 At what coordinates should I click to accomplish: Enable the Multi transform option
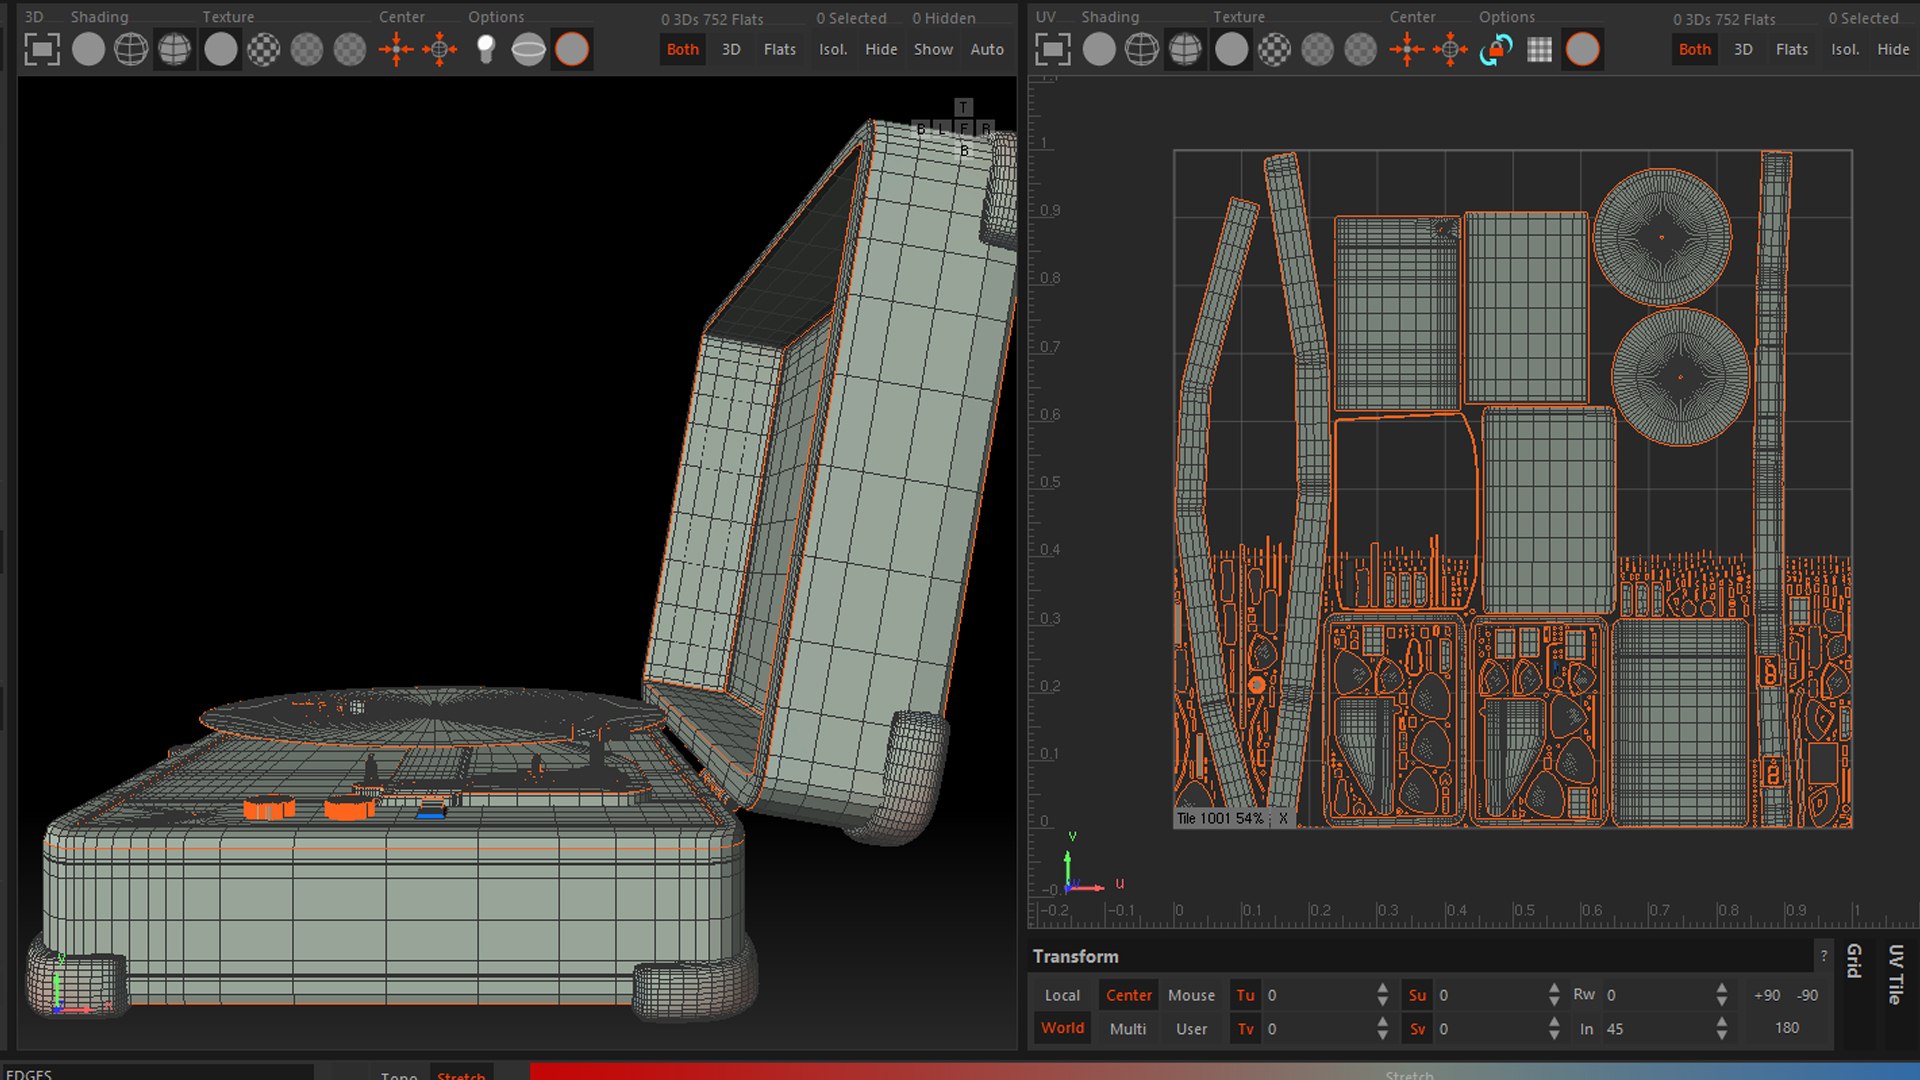point(1128,1028)
